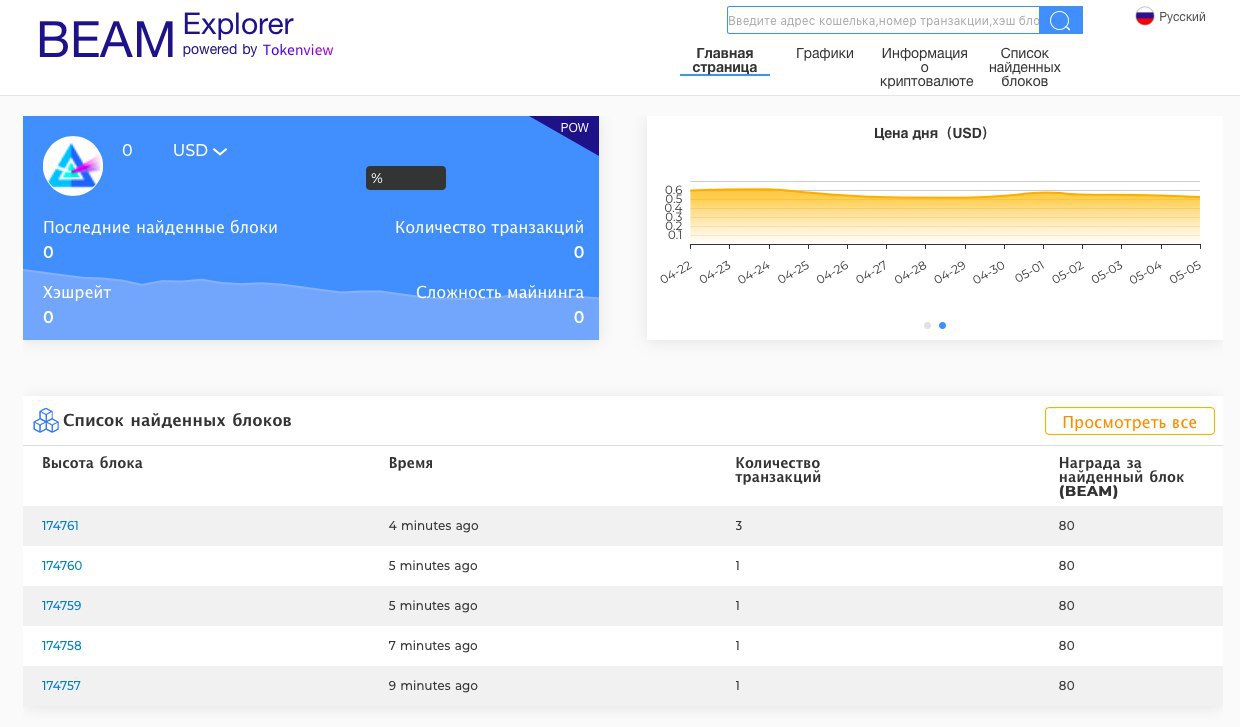Click the magnifier search button
This screenshot has height=727, width=1240.
[1061, 20]
